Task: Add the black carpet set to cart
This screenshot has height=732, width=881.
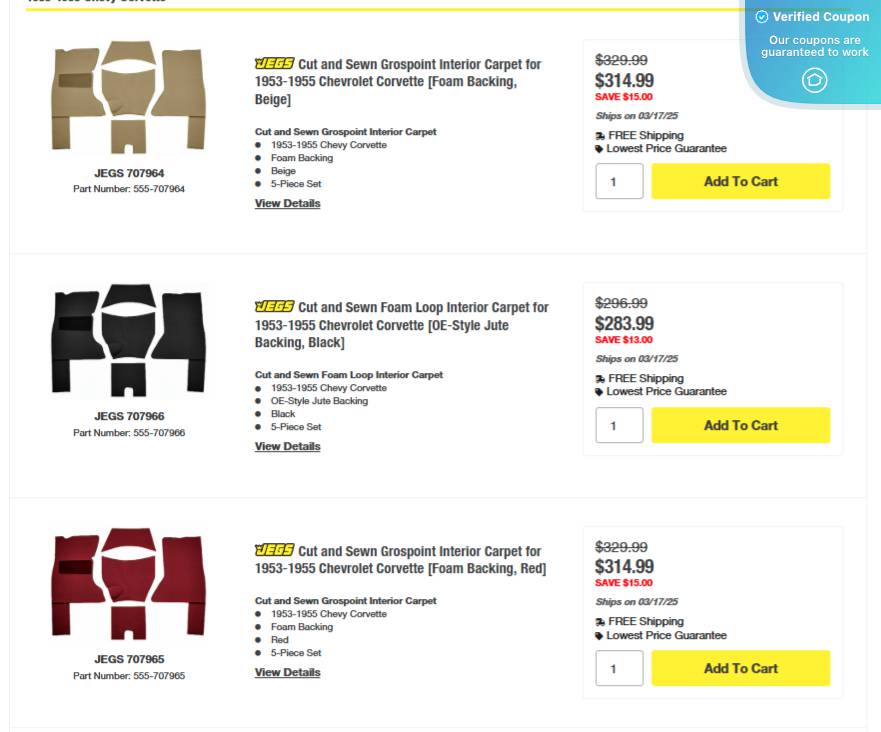Action: click(740, 424)
